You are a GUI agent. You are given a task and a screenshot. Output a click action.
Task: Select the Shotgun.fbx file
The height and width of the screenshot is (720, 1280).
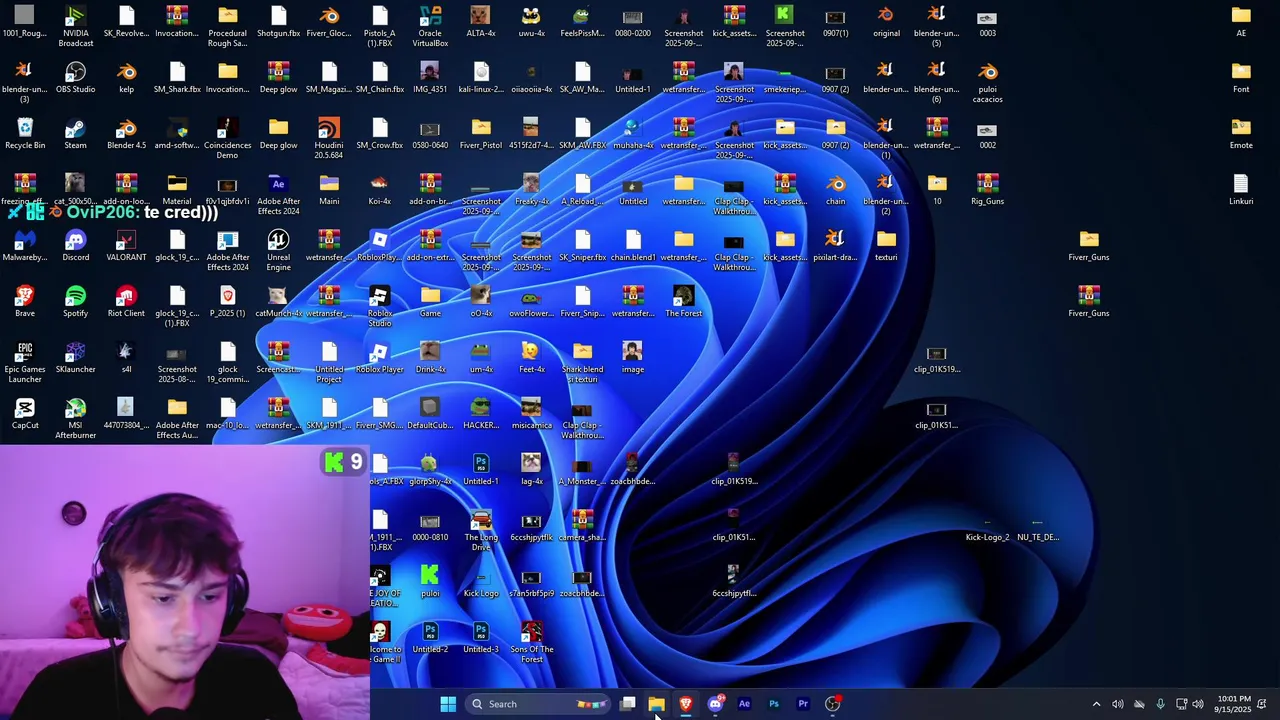coord(278,21)
